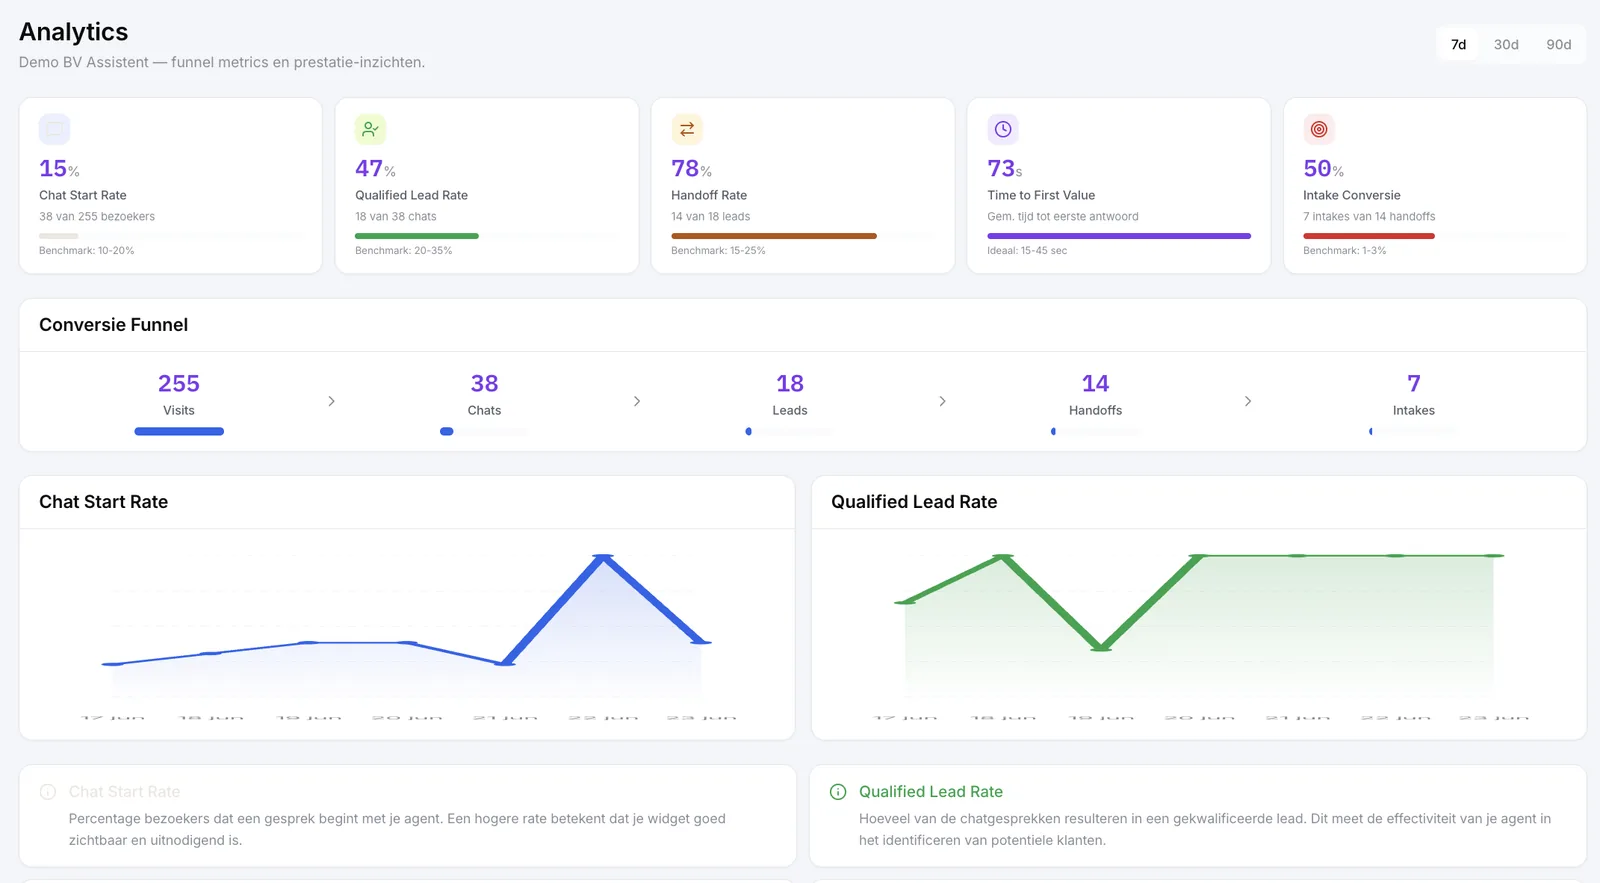The width and height of the screenshot is (1600, 883).
Task: Switch to the 90d time range
Action: click(x=1558, y=44)
